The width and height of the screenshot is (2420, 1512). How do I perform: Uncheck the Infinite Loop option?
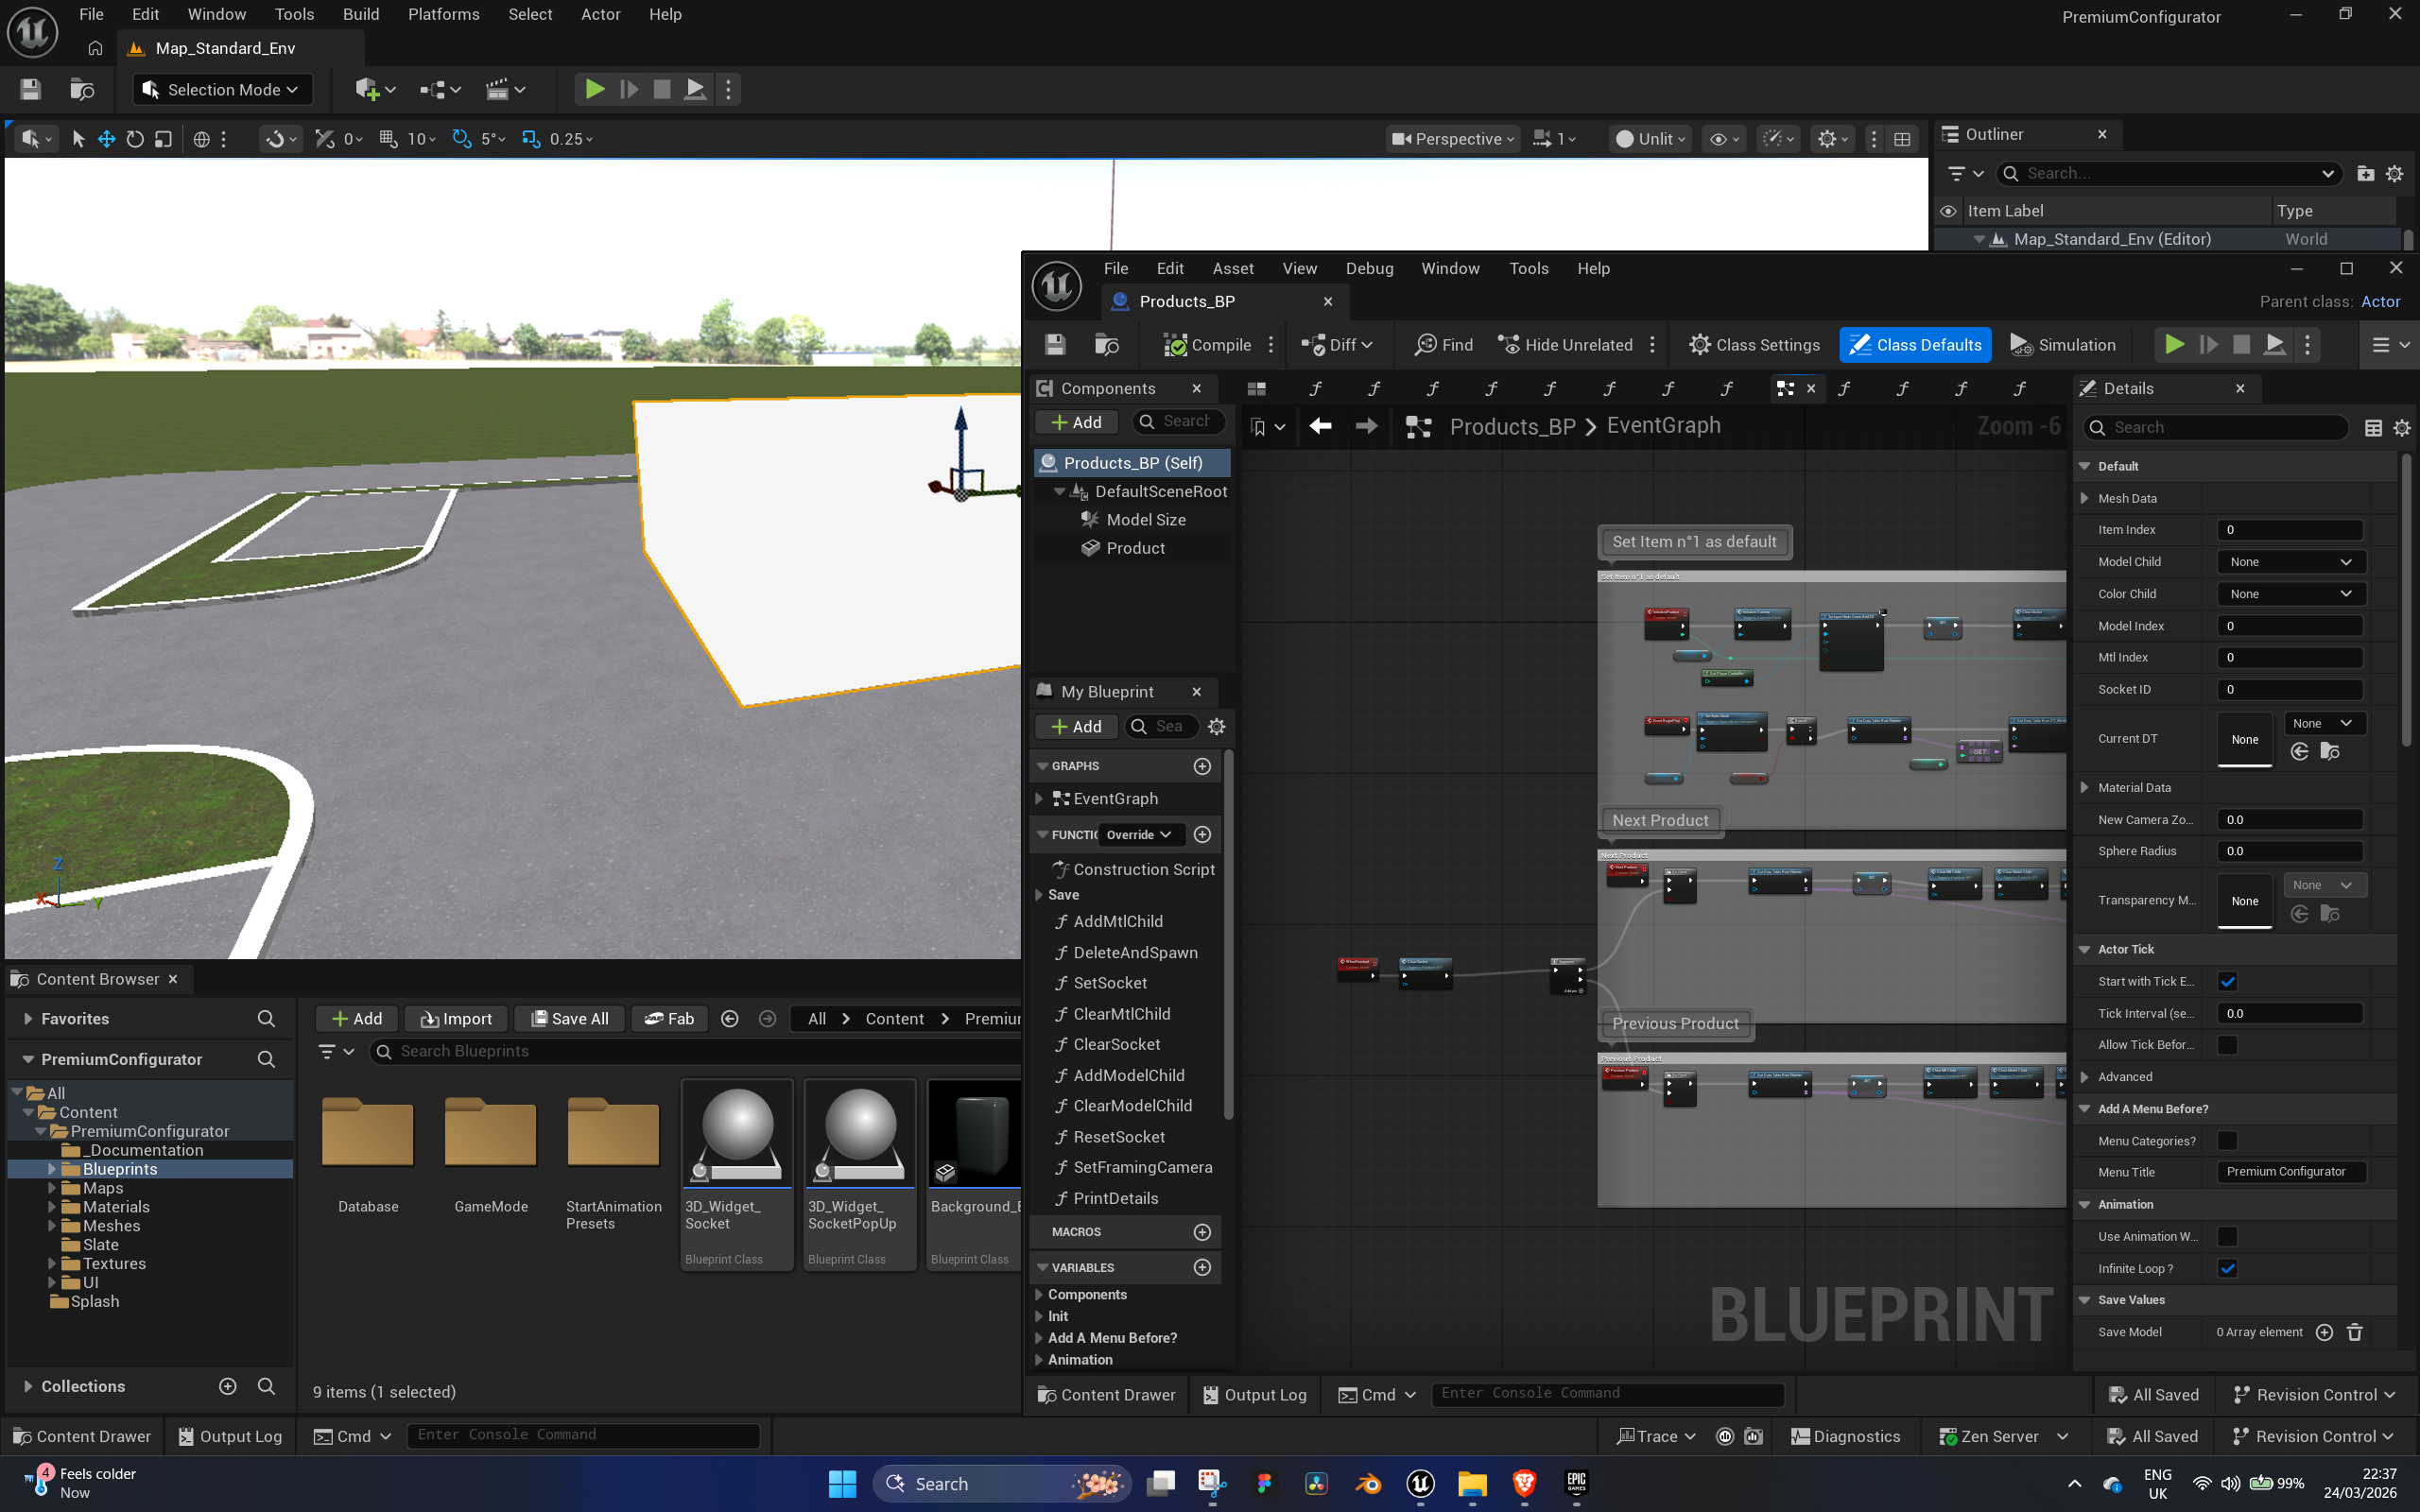click(x=2227, y=1268)
